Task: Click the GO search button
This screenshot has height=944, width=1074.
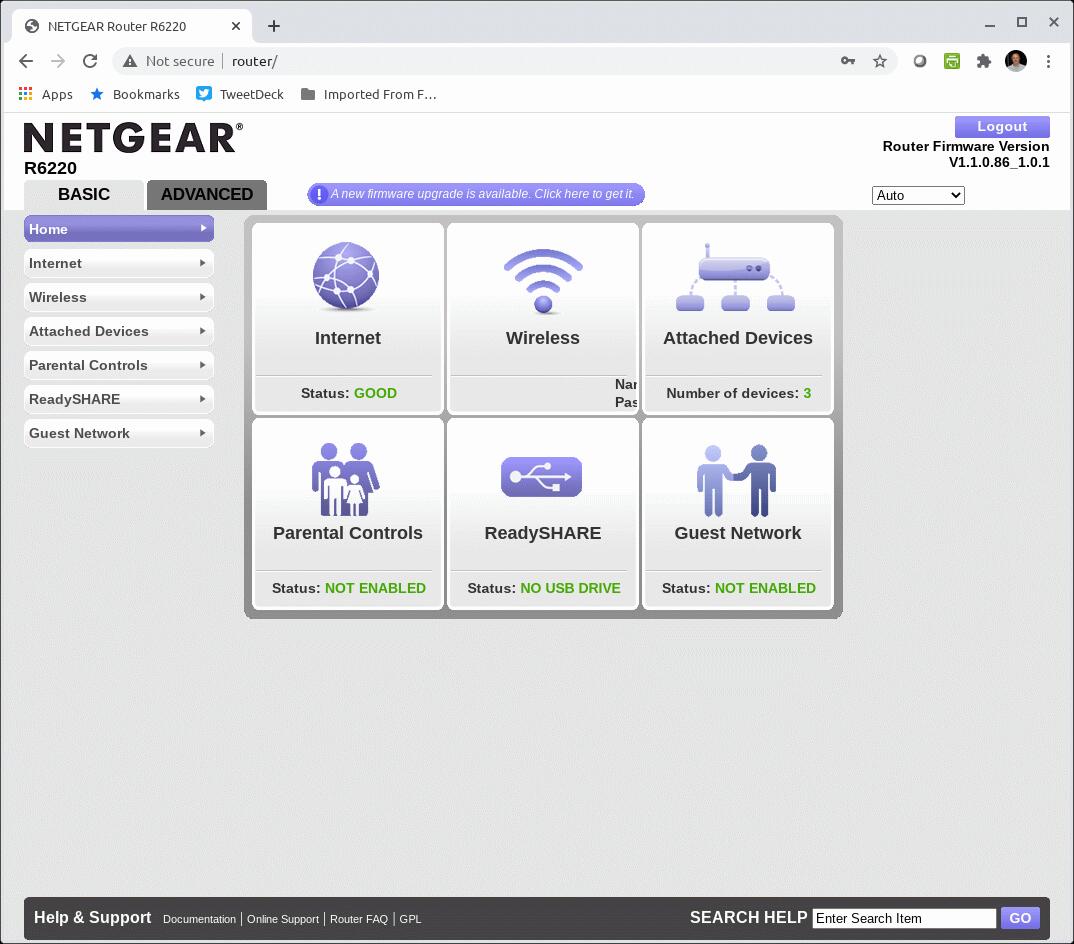Action: (1020, 918)
